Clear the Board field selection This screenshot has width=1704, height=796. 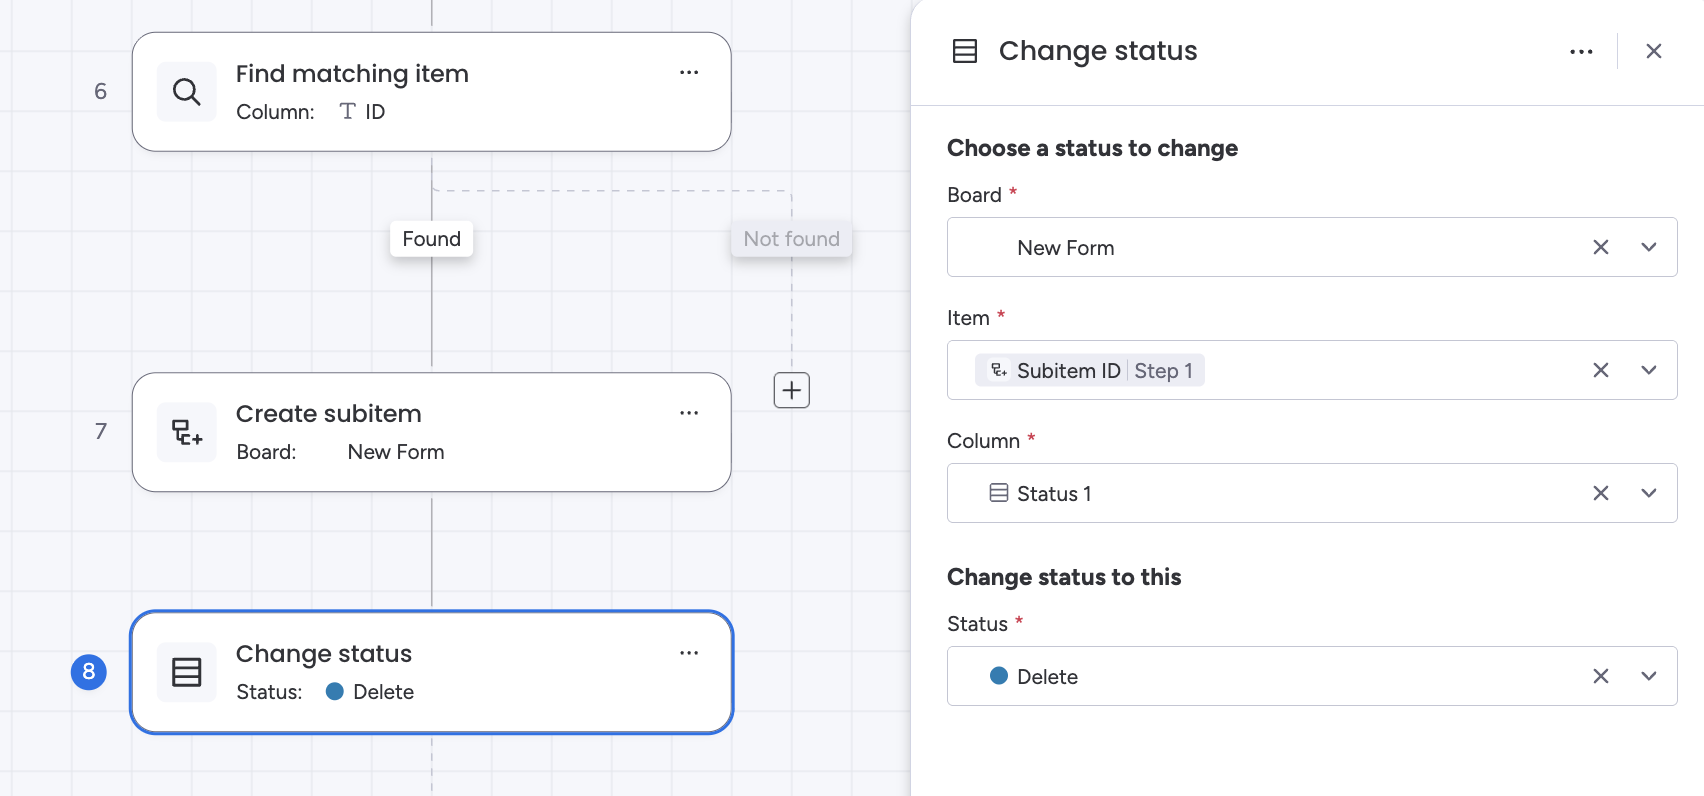click(x=1601, y=247)
